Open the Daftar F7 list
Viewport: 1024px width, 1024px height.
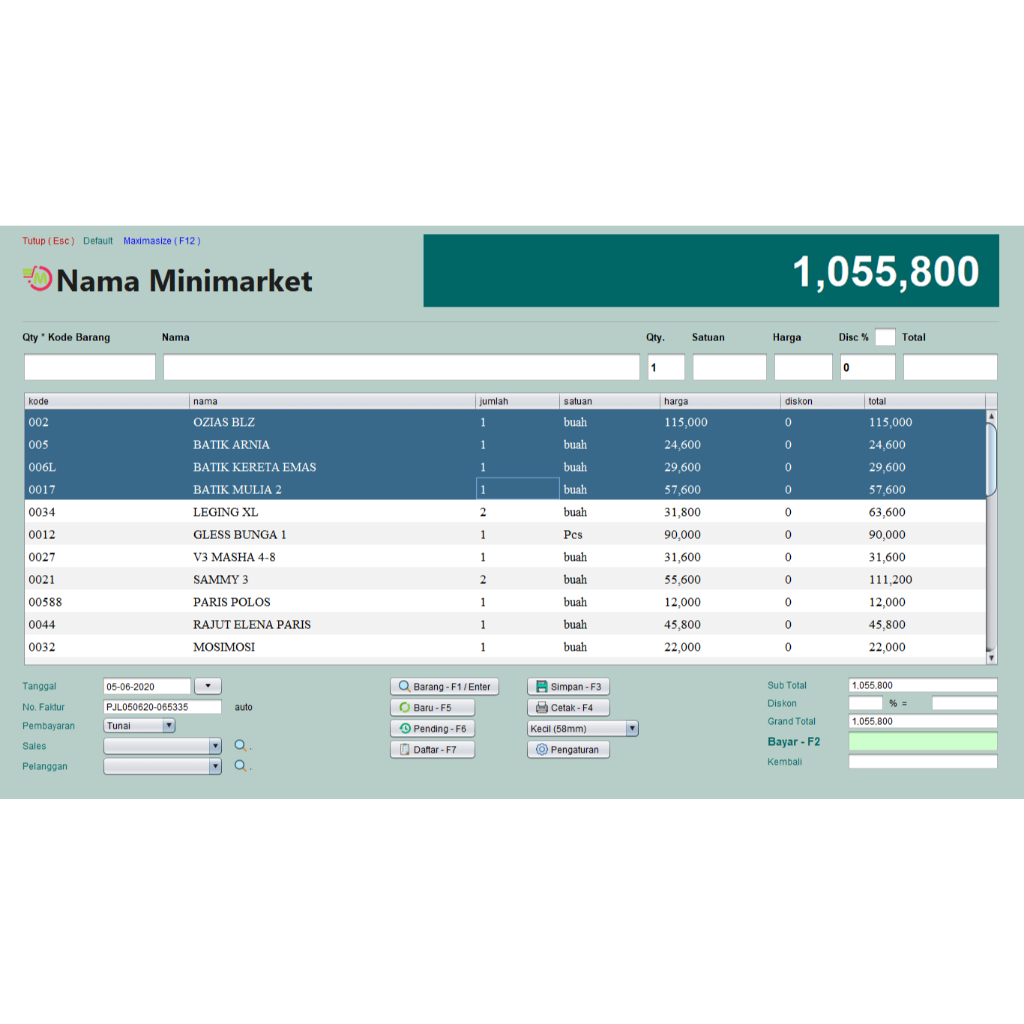point(431,750)
